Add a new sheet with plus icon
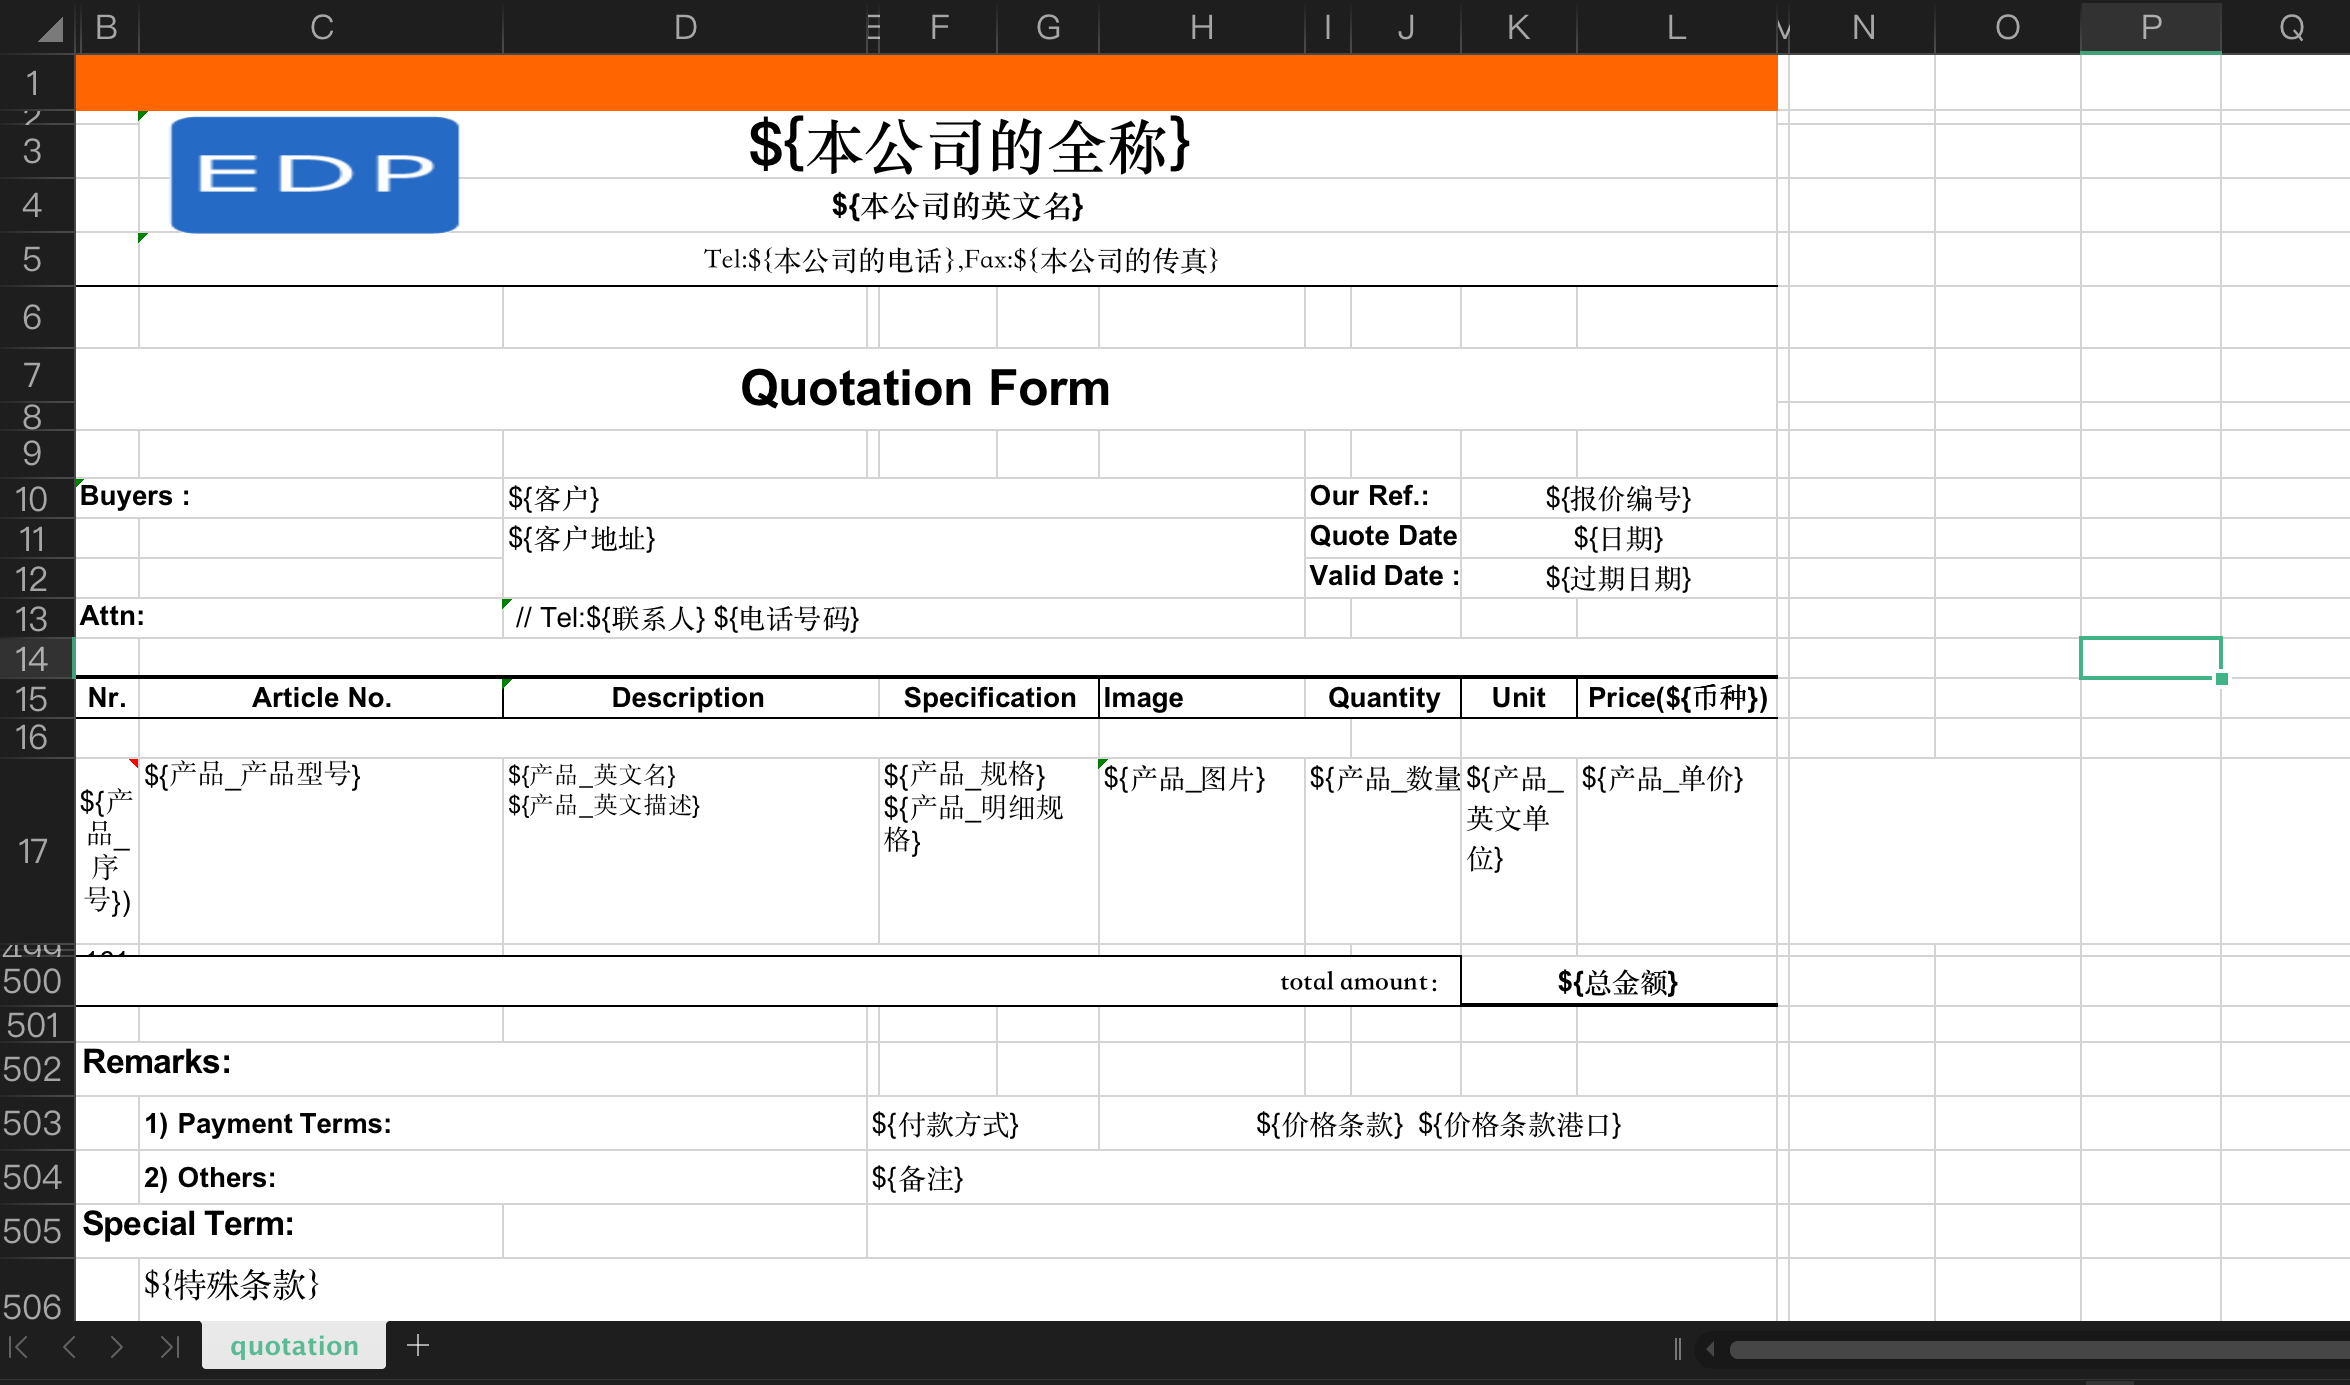Viewport: 2350px width, 1385px height. [418, 1346]
